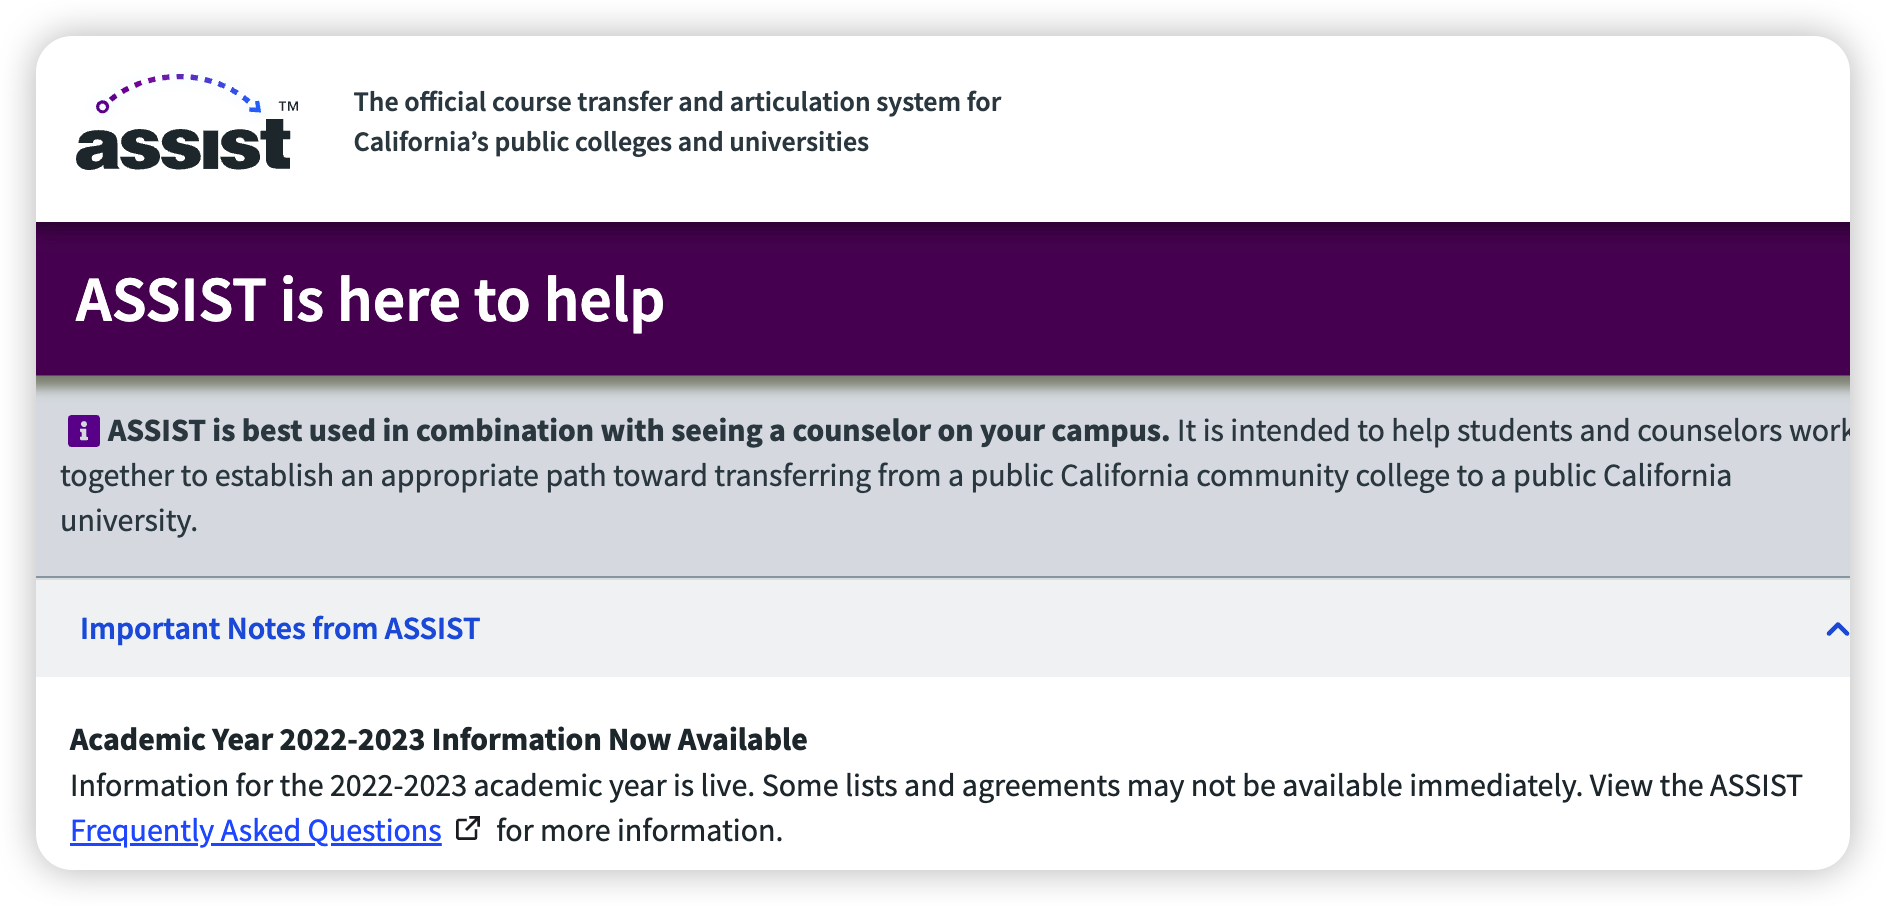The width and height of the screenshot is (1886, 906).
Task: Click the external-link icon after Frequently Asked Questions
Action: pyautogui.click(x=468, y=829)
